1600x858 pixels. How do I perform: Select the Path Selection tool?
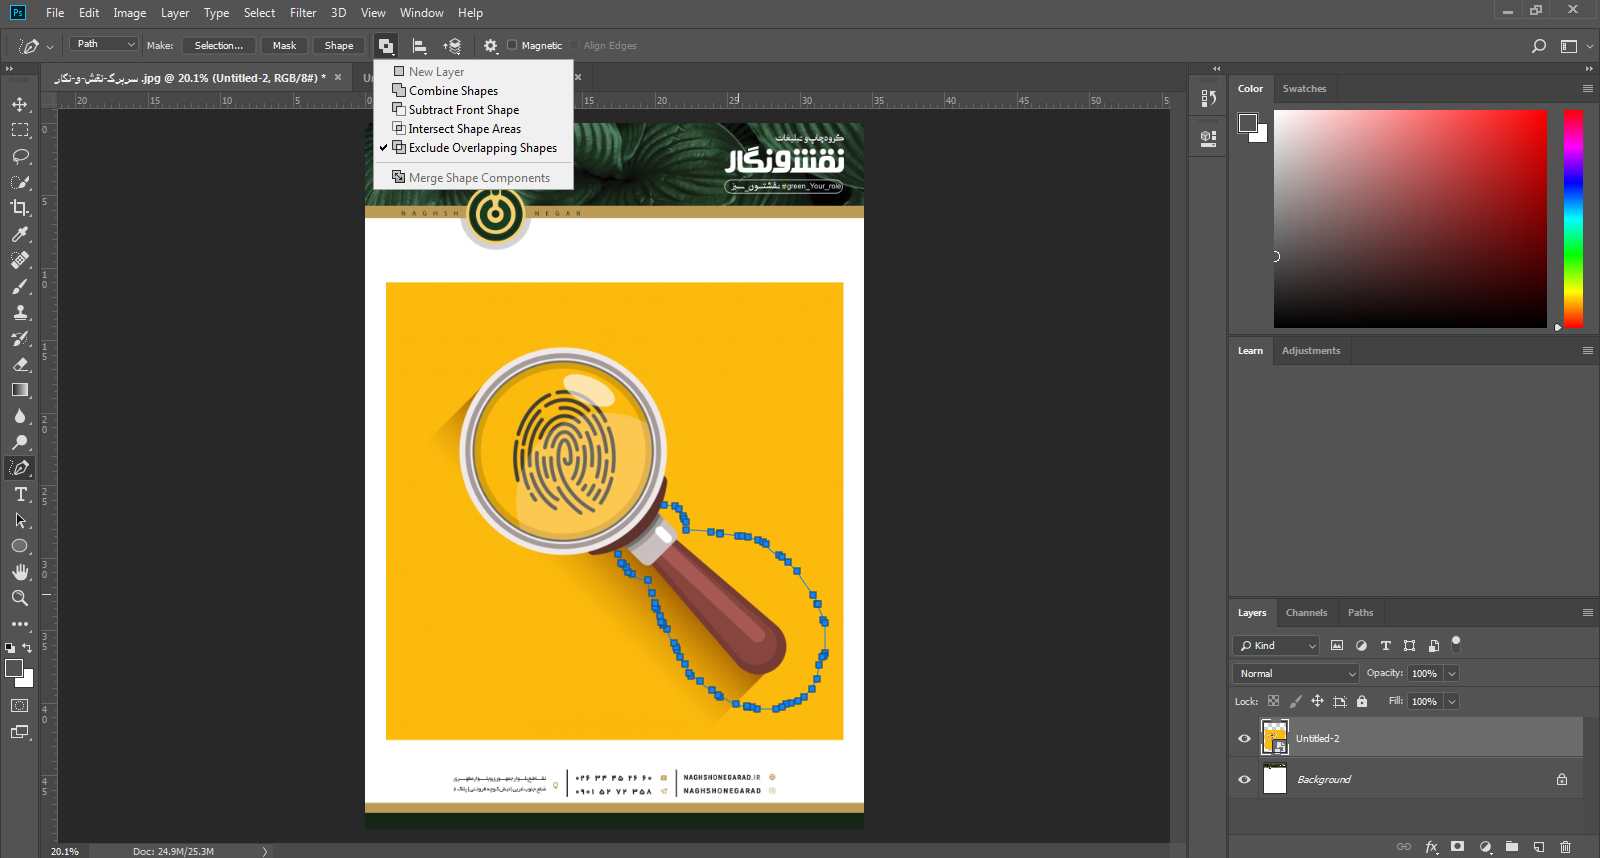20,520
